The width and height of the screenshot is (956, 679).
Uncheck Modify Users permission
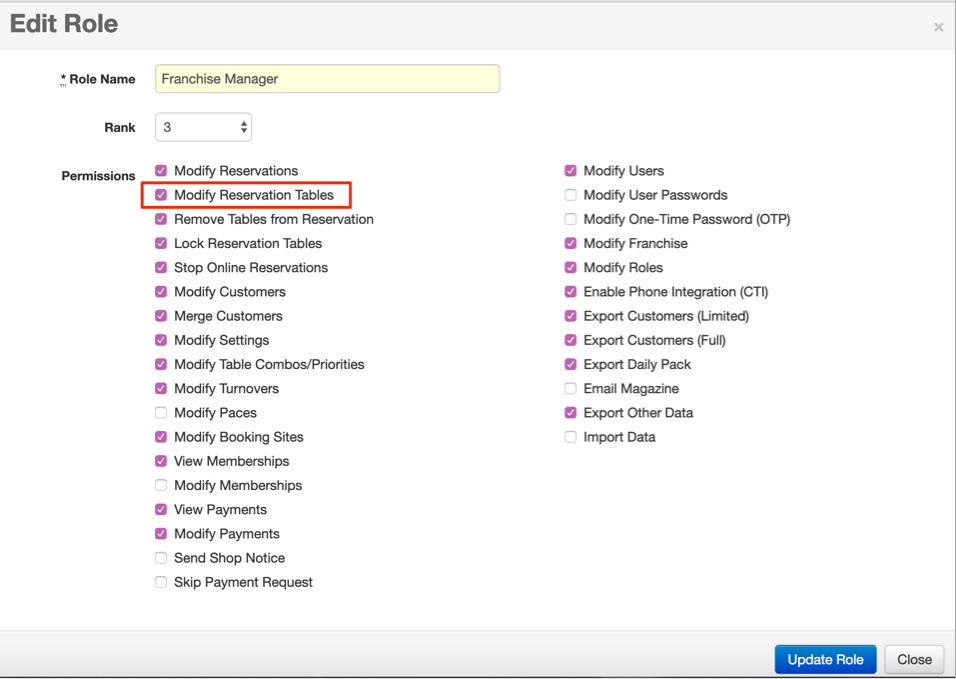coord(571,171)
